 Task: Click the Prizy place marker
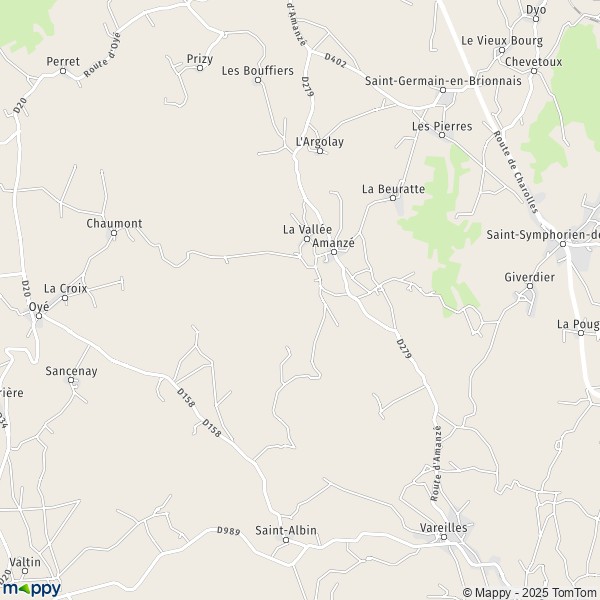coord(200,68)
